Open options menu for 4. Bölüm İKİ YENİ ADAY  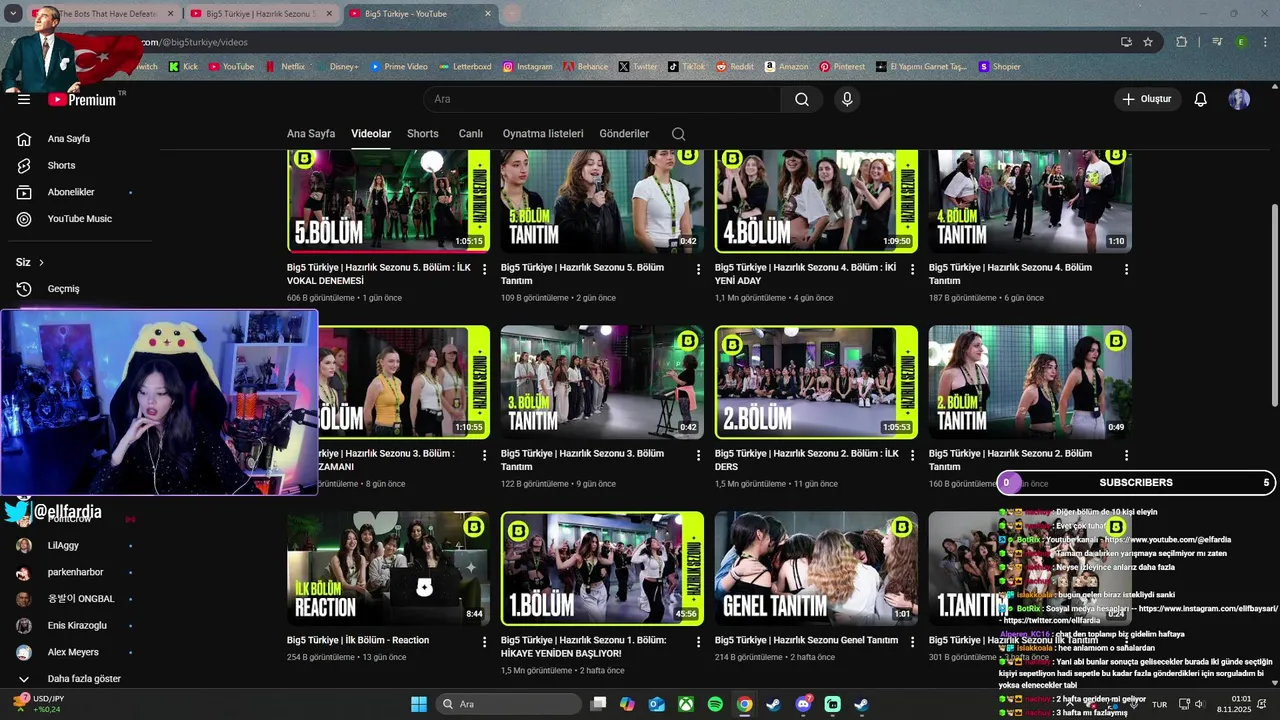[913, 269]
